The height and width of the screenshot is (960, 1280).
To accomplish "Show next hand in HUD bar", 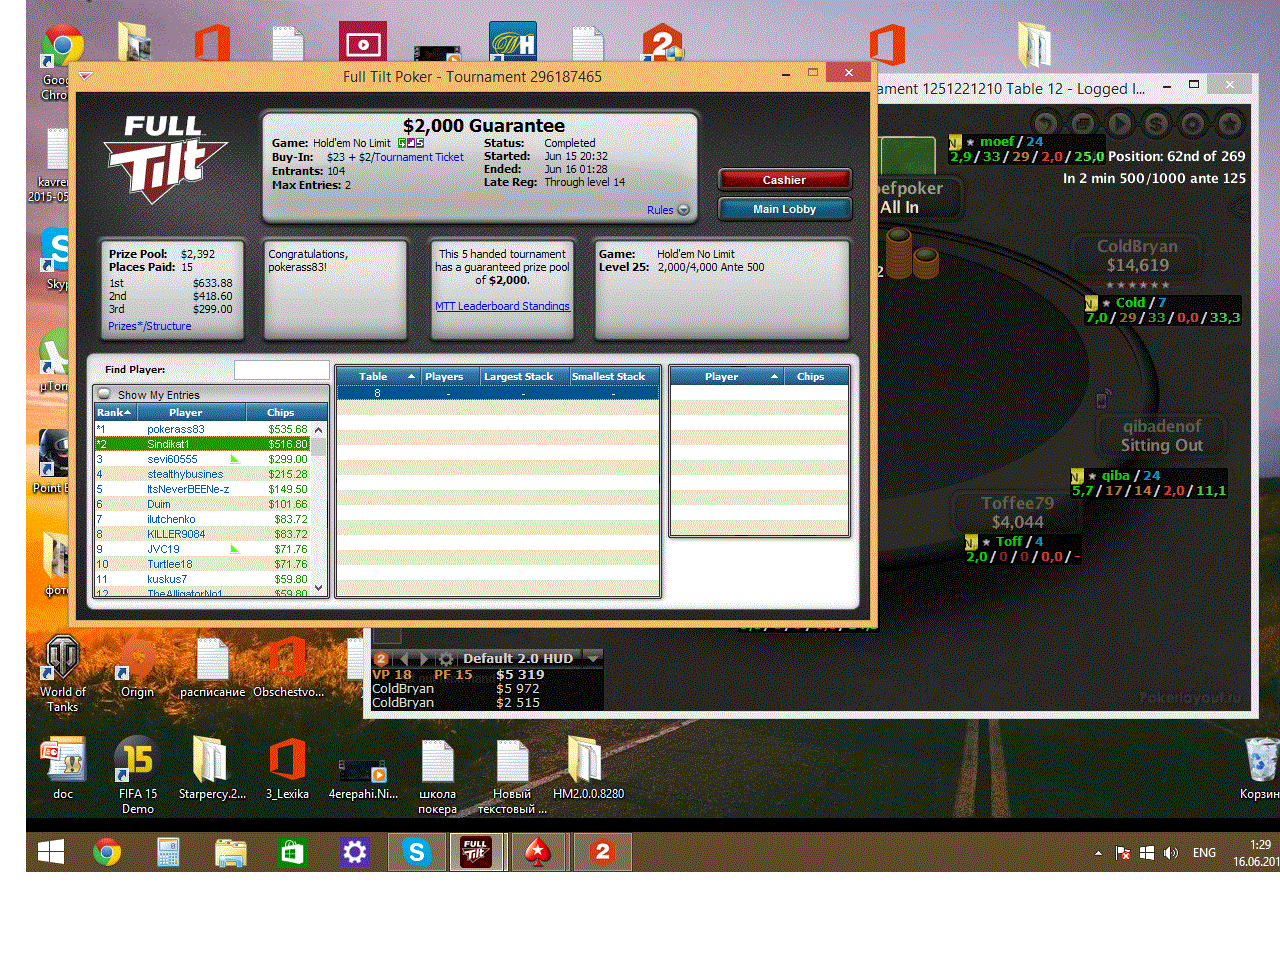I will (424, 658).
